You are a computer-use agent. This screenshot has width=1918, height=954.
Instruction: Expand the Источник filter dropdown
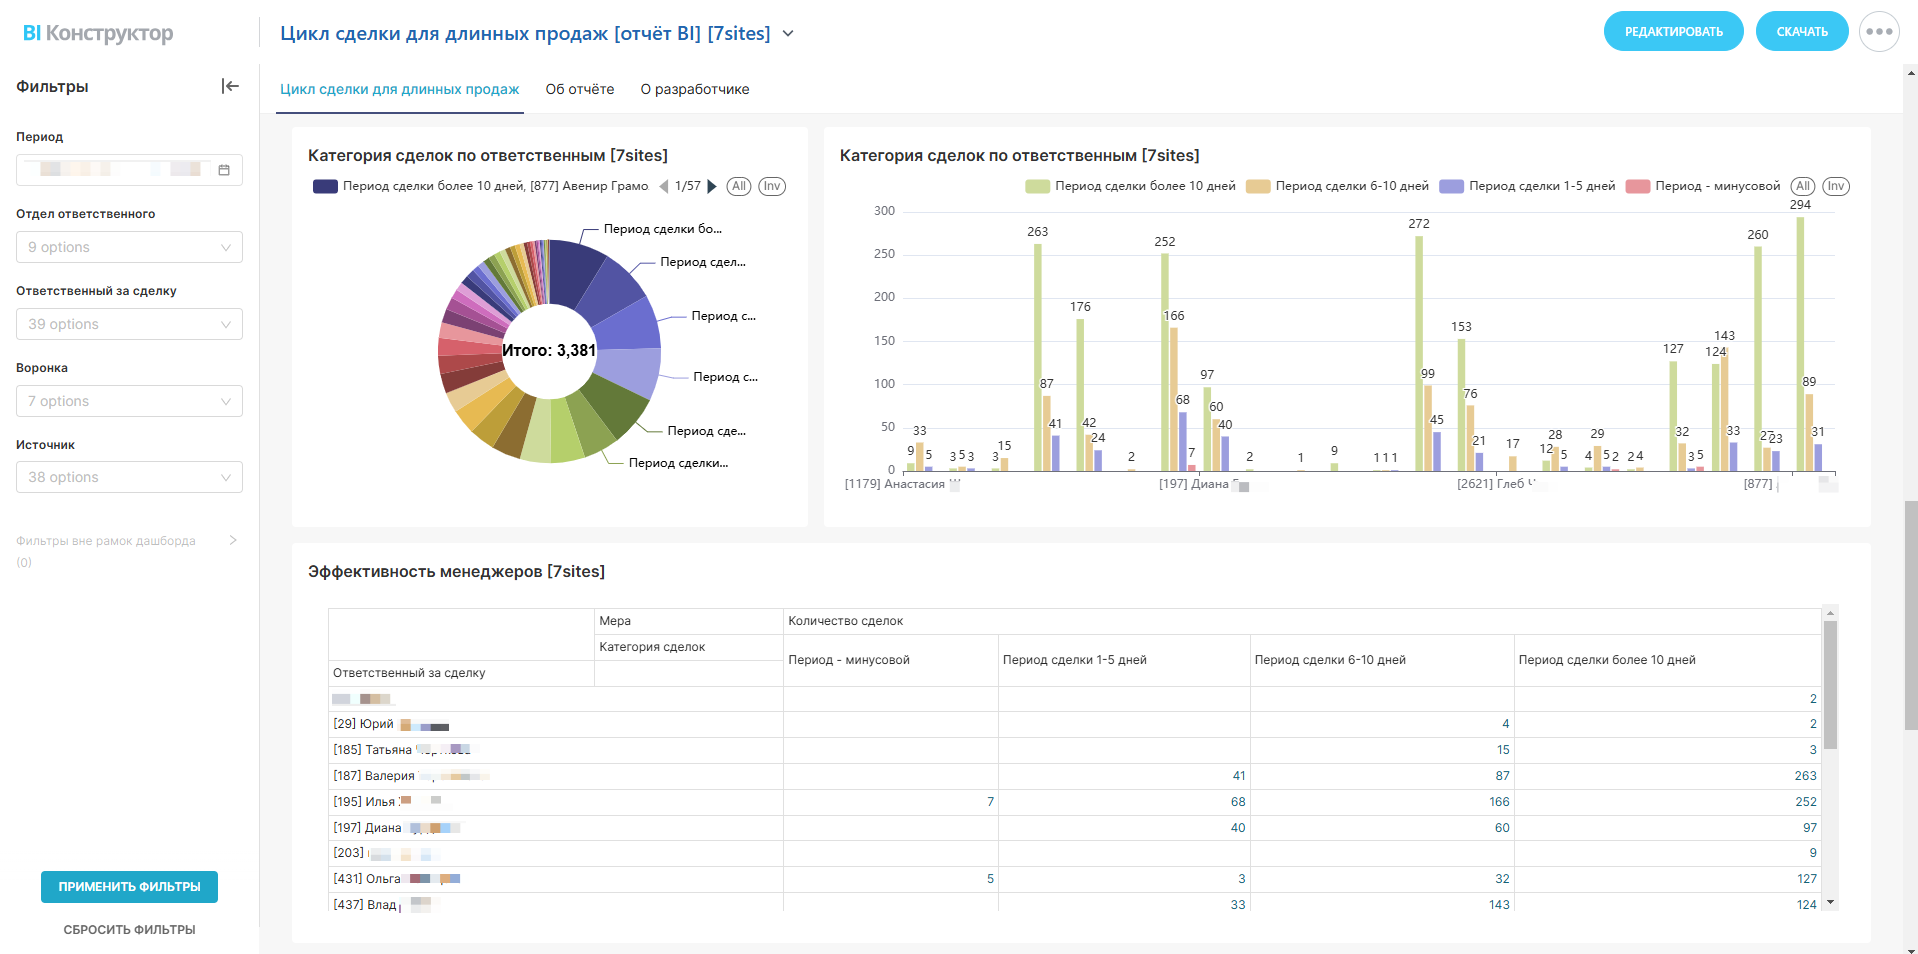(129, 477)
